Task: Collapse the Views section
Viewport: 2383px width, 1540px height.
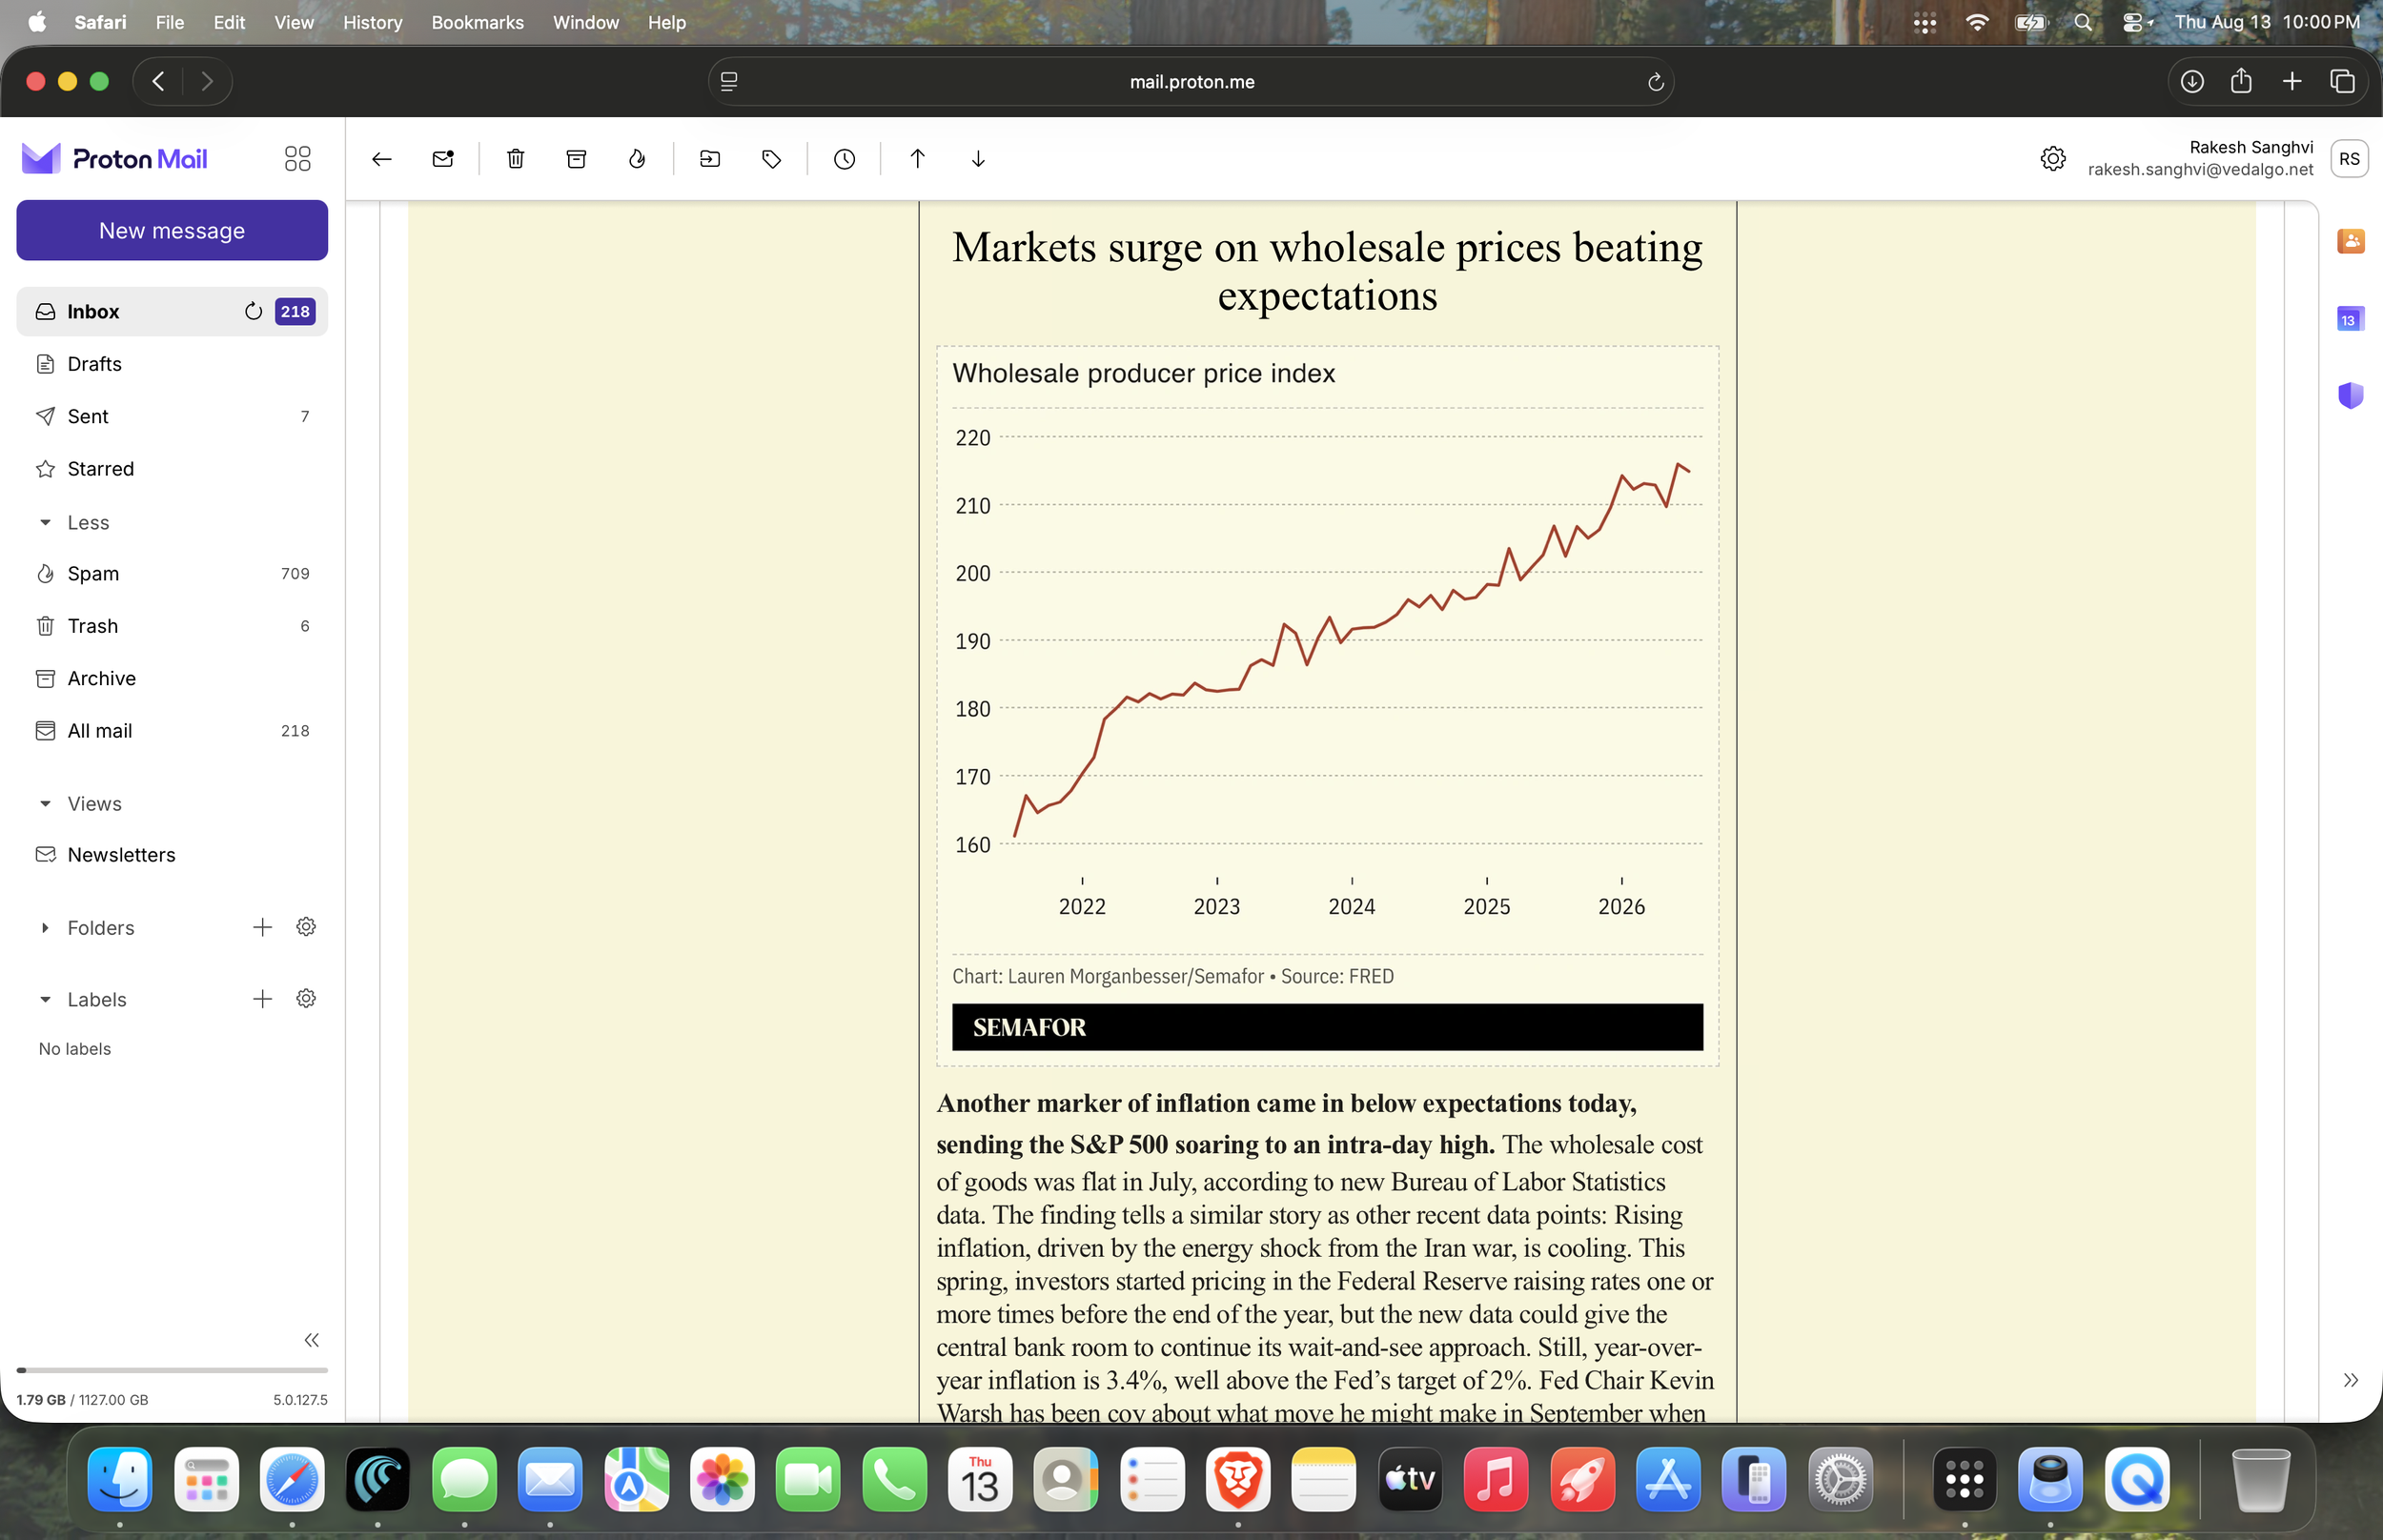Action: point(45,804)
